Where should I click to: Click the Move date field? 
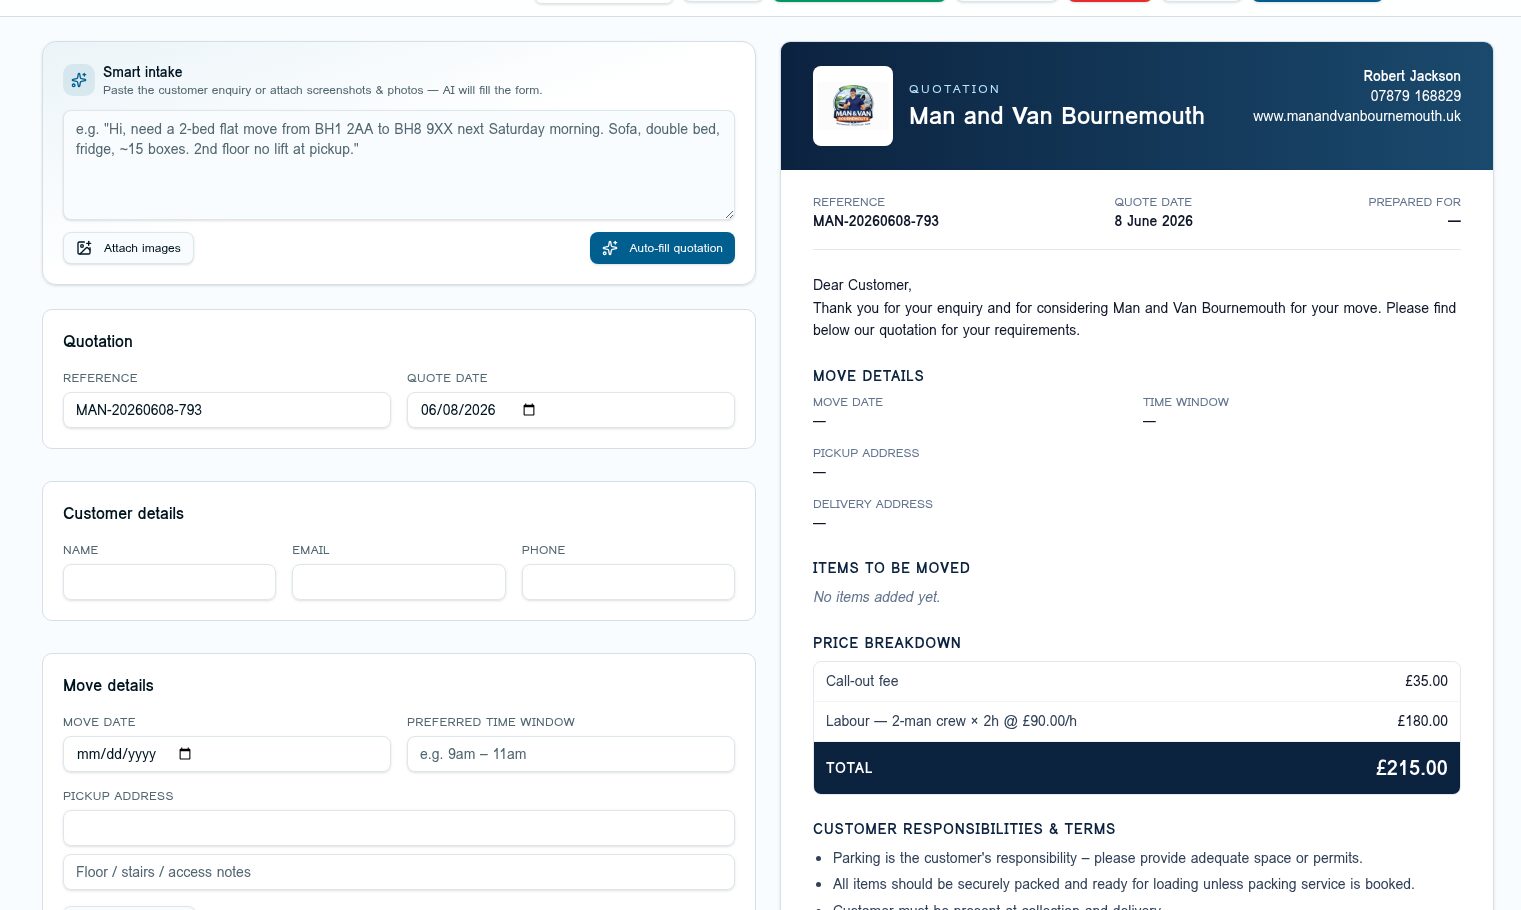(x=227, y=754)
